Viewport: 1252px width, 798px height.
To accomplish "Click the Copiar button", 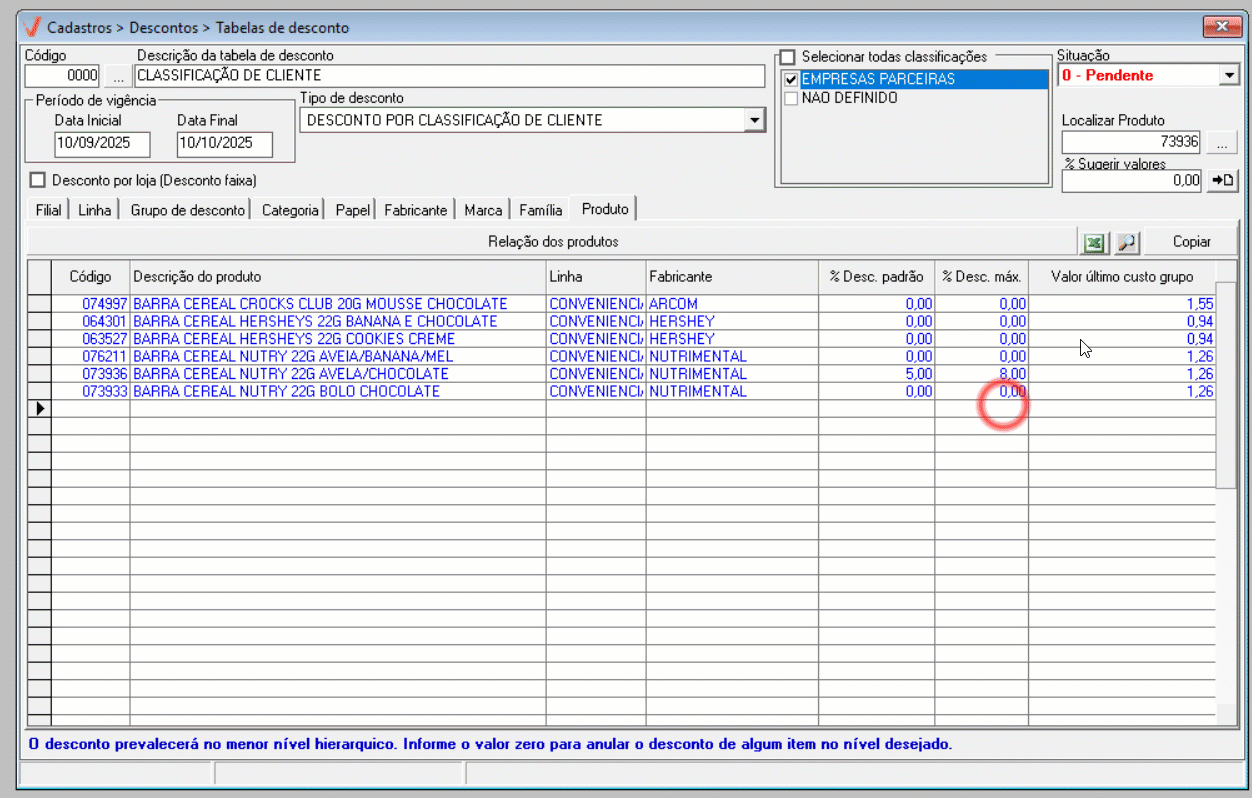I will (1191, 242).
